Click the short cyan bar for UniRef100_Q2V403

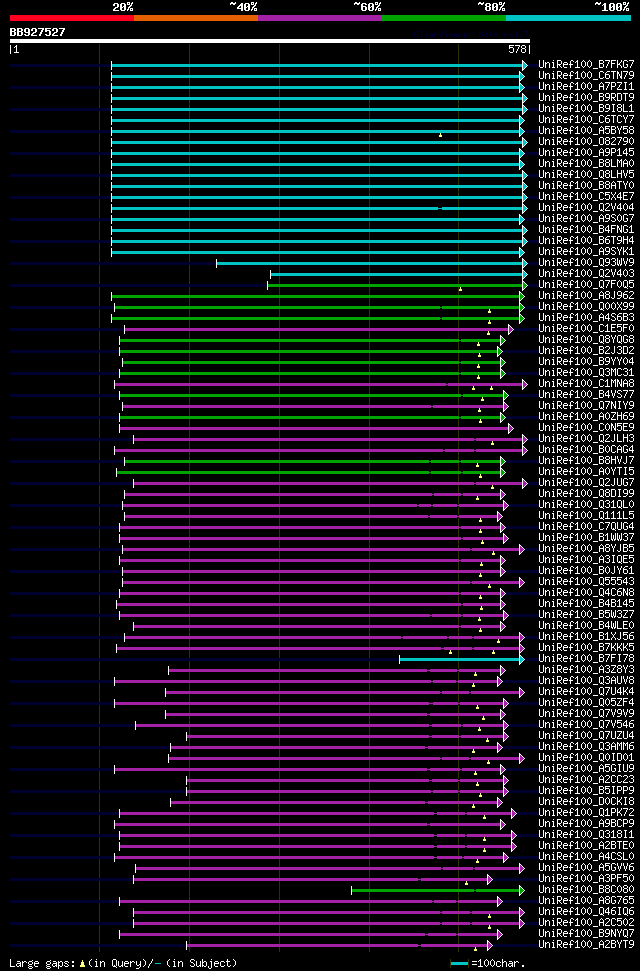coord(397,274)
